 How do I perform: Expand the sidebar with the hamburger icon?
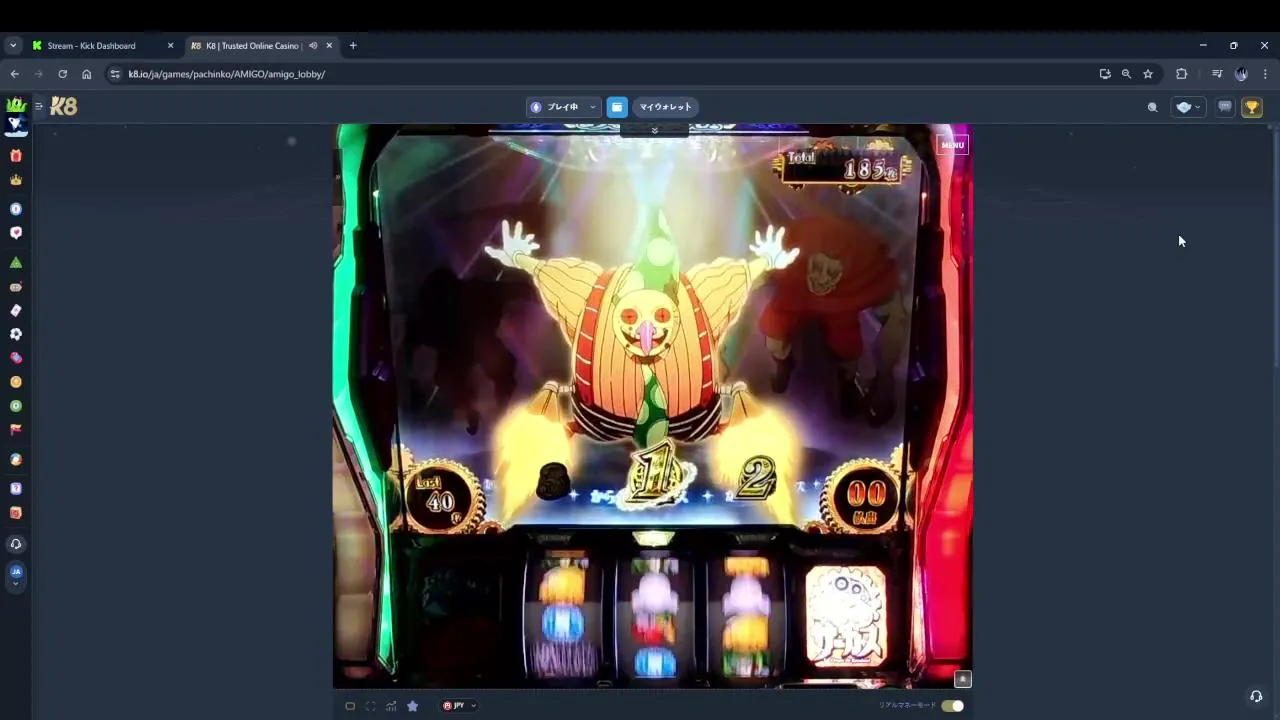click(x=38, y=106)
